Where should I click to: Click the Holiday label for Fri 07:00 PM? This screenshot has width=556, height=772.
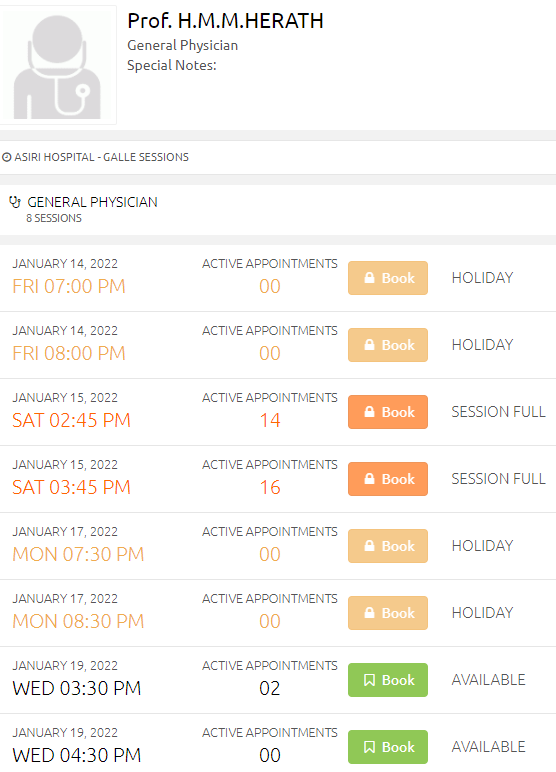(x=483, y=278)
